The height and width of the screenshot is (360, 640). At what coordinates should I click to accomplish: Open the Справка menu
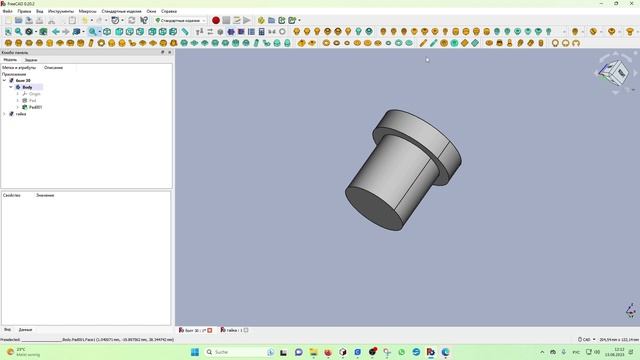click(169, 11)
